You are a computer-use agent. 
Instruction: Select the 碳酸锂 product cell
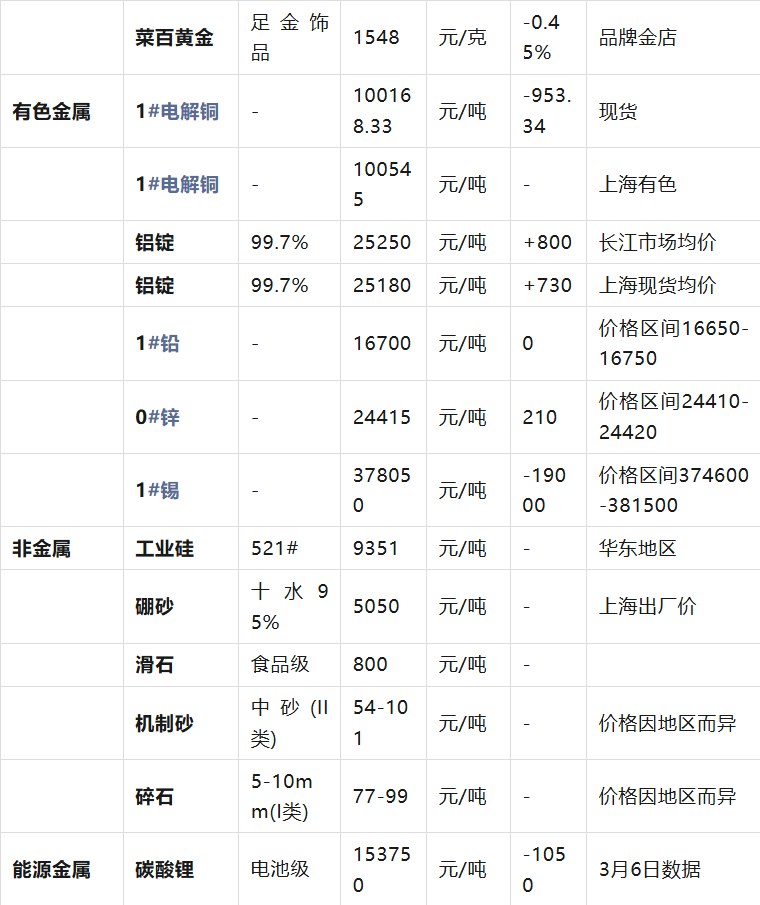pos(165,869)
